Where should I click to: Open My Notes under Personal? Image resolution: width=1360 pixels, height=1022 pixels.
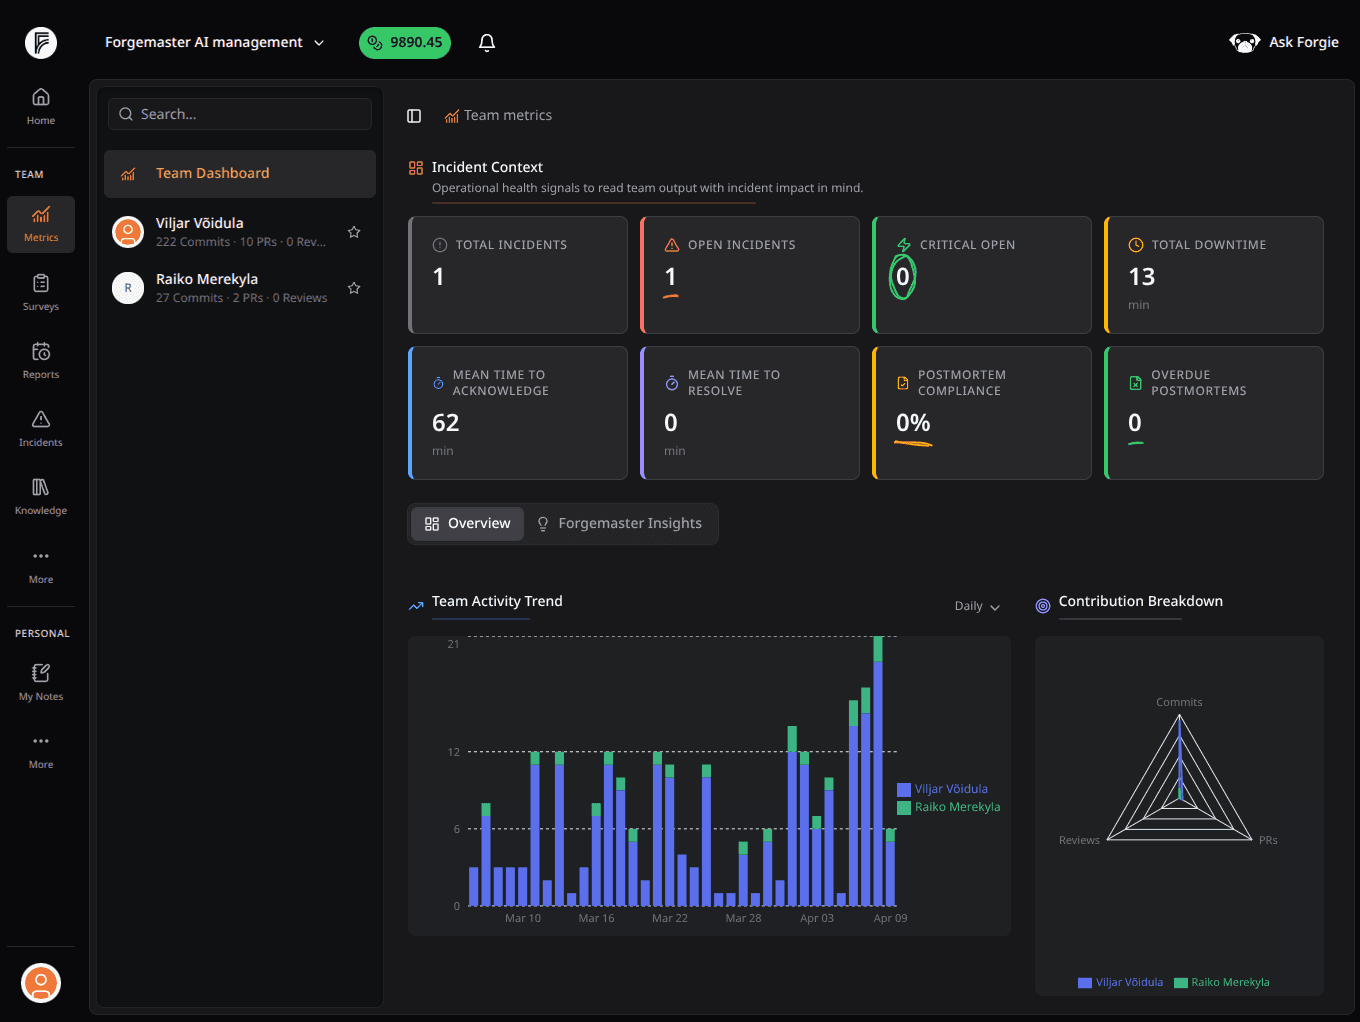coord(40,681)
